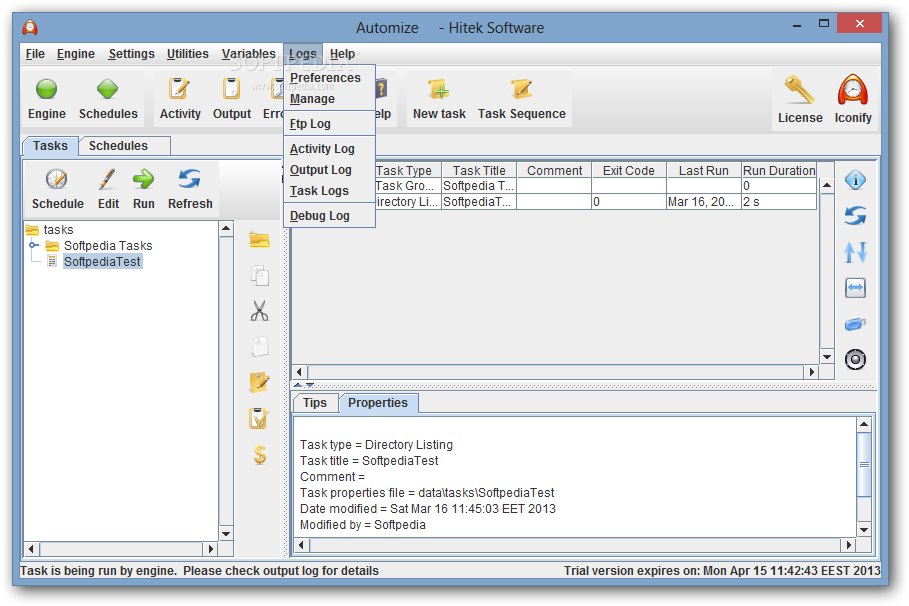This screenshot has width=909, height=606.
Task: Choose Manage in the Logs menu
Action: (329, 99)
